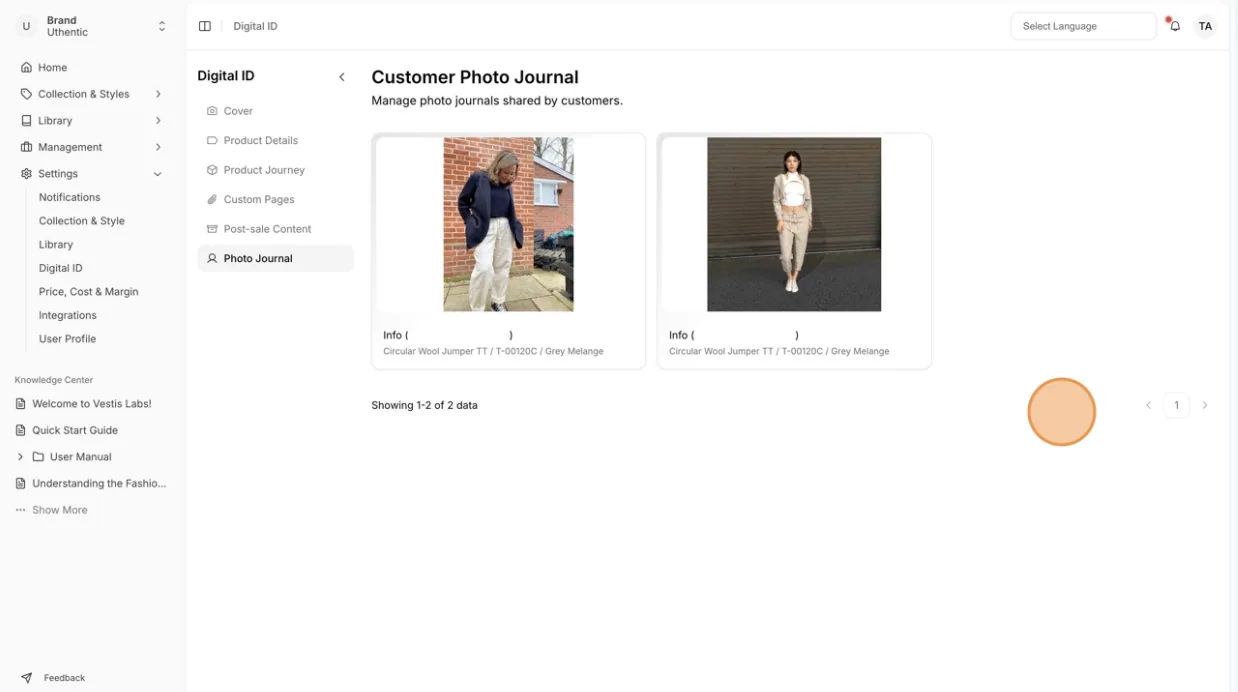The width and height of the screenshot is (1238, 692).
Task: Open the Brand Uthentic switcher
Action: (x=93, y=26)
